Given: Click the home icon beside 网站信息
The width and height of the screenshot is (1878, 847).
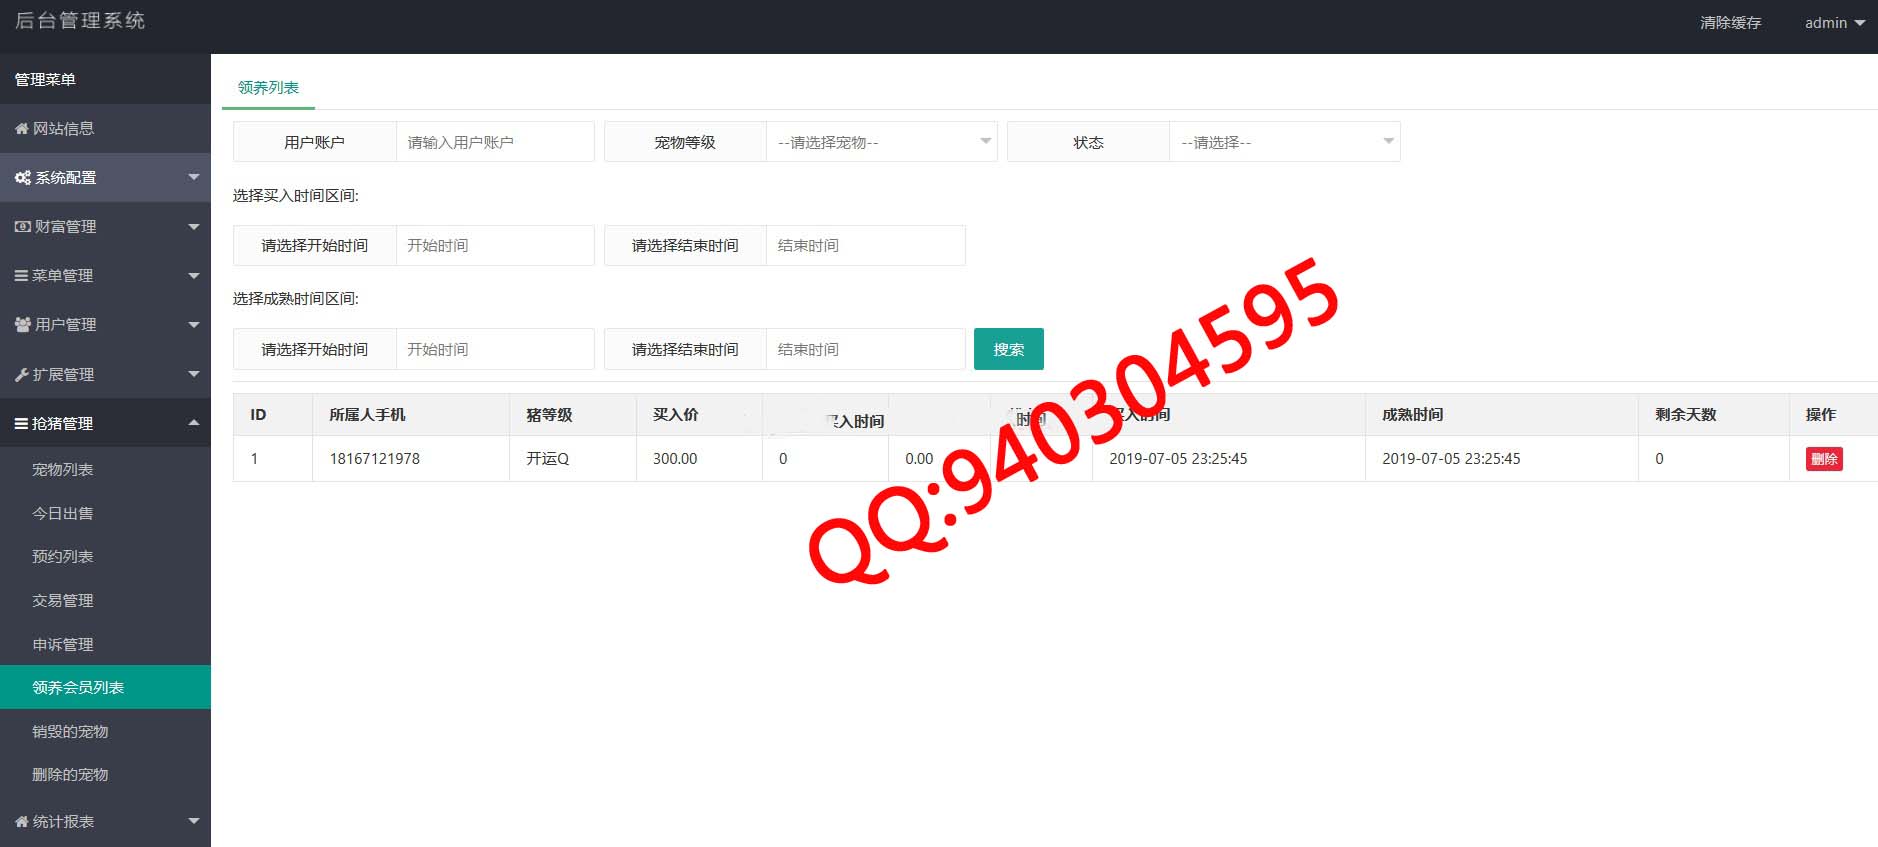Looking at the screenshot, I should click(x=21, y=129).
